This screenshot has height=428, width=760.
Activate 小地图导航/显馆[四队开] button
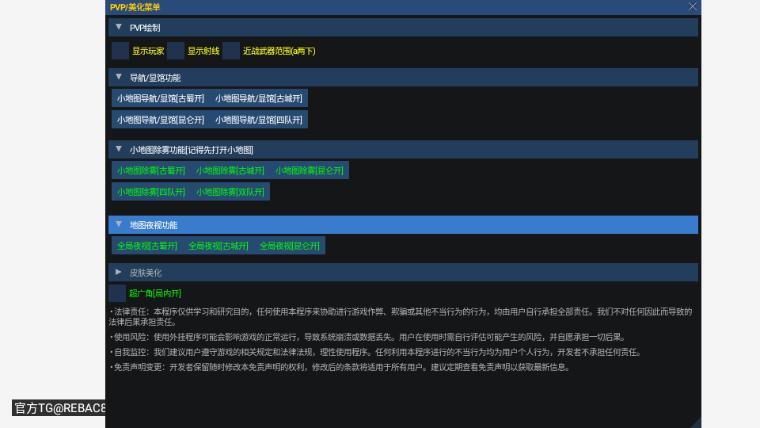pos(259,120)
